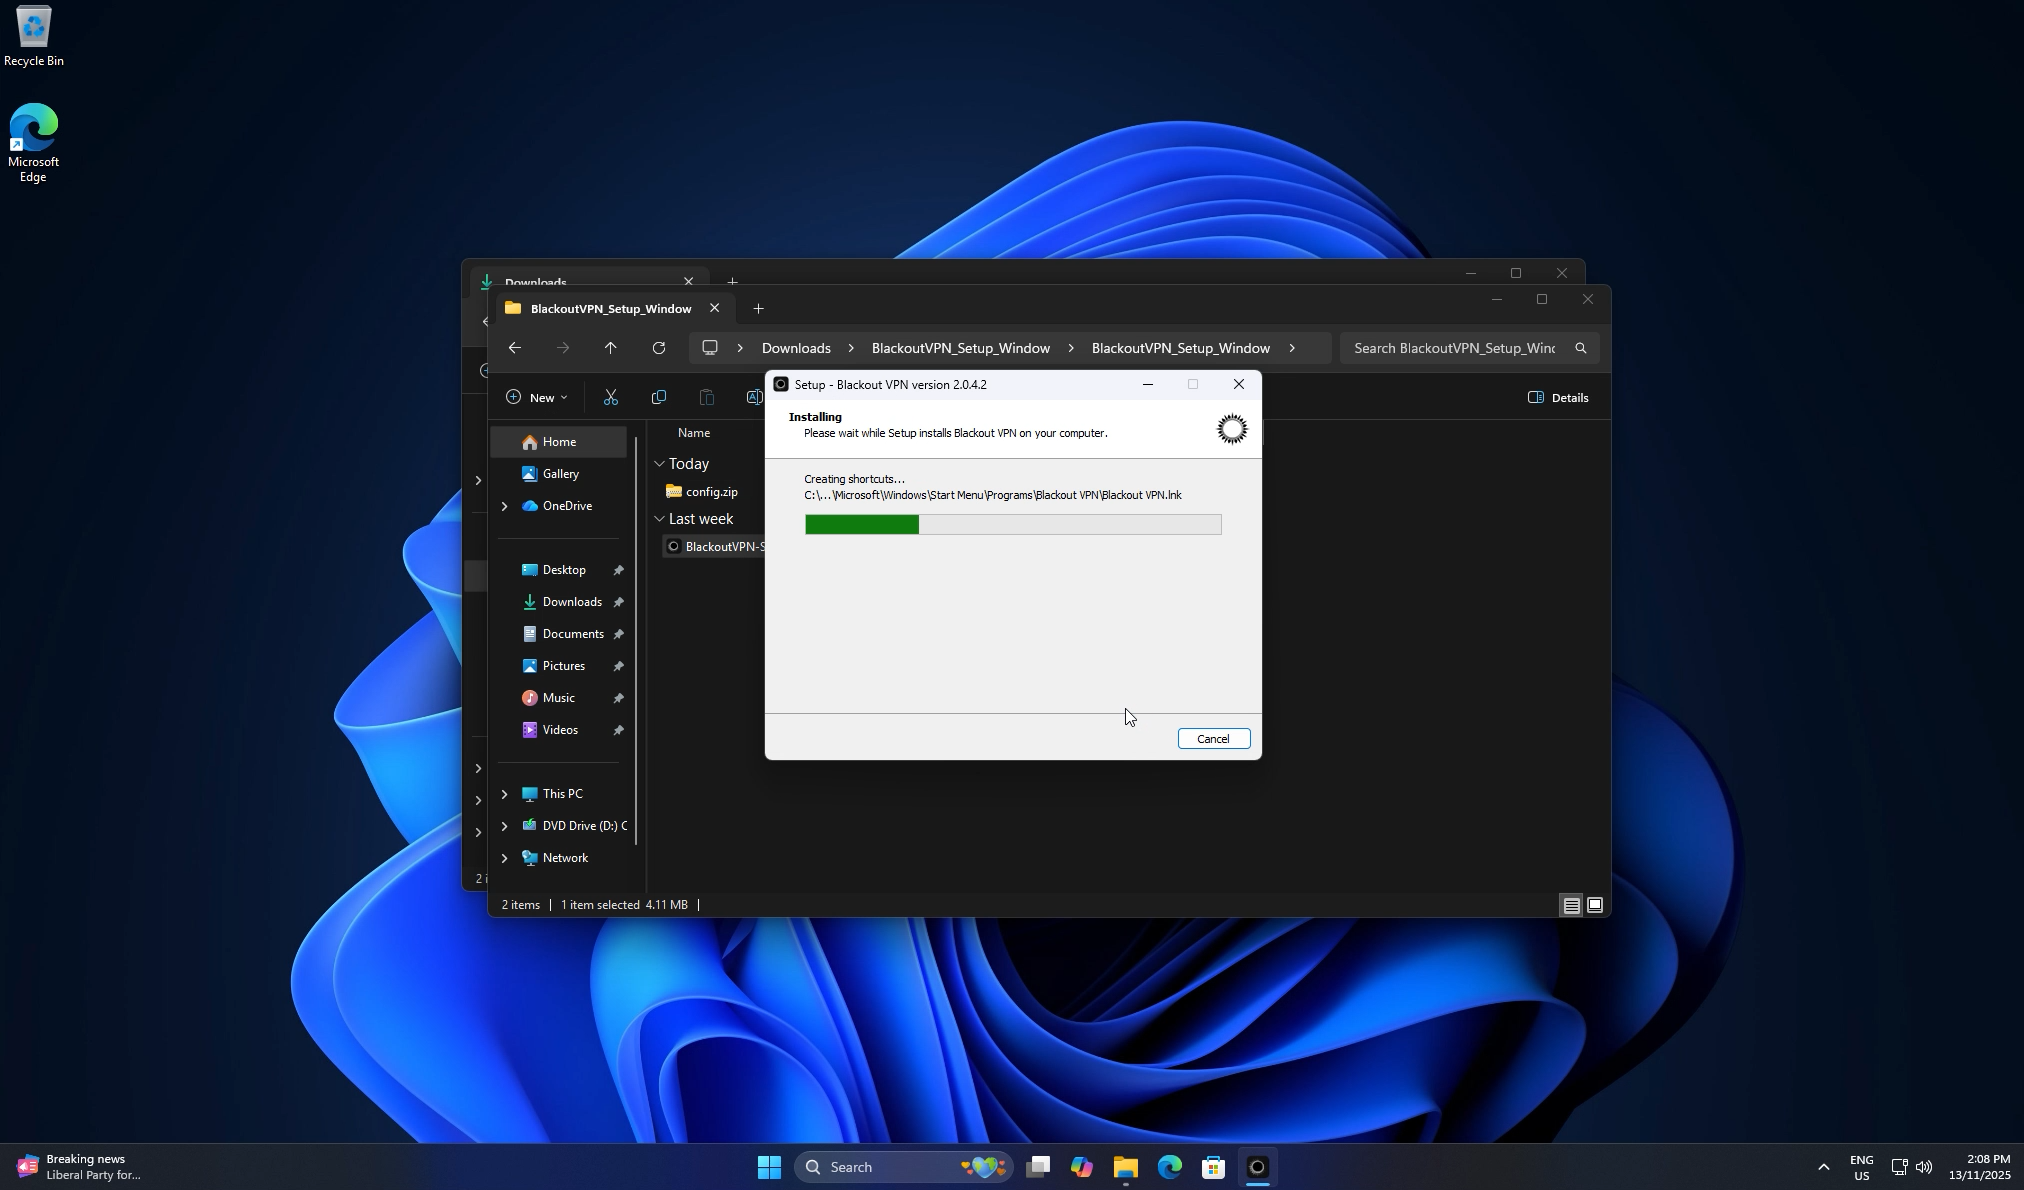Viewport: 2024px width, 1190px height.
Task: Select the Cut icon in the toolbar
Action: [611, 396]
